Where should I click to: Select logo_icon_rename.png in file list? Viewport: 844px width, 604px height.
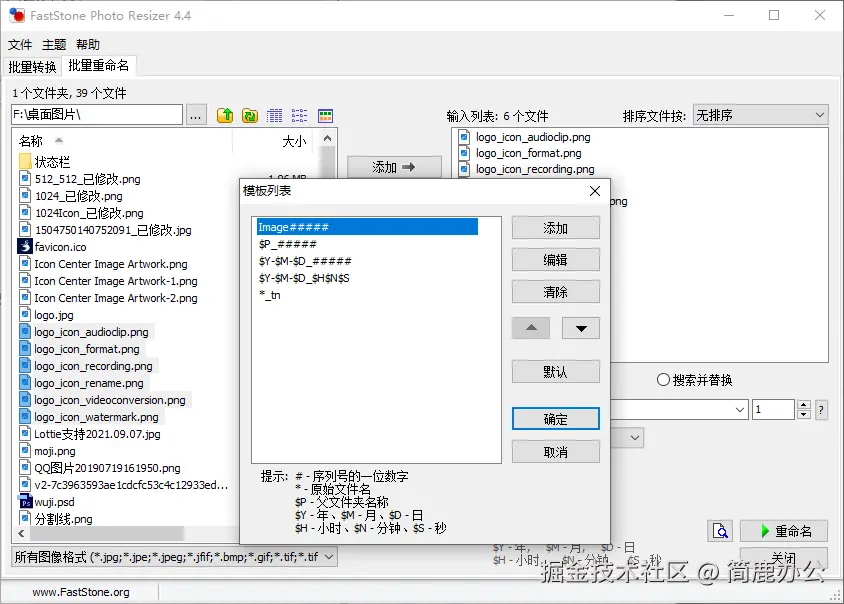89,383
